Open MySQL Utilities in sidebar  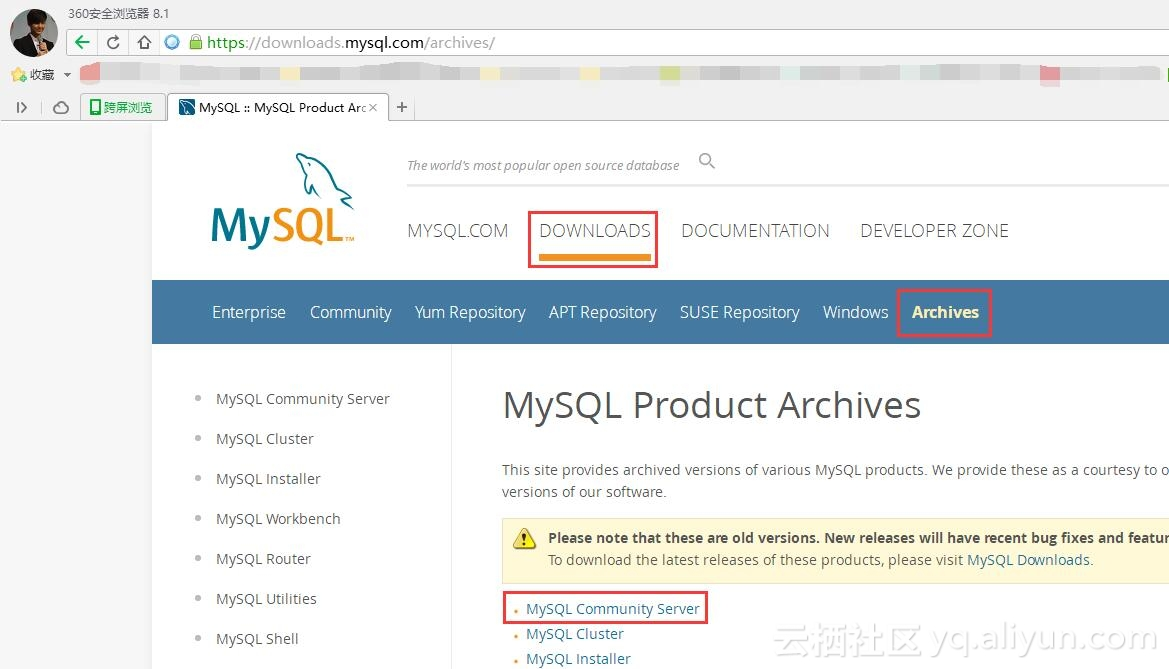(x=266, y=599)
